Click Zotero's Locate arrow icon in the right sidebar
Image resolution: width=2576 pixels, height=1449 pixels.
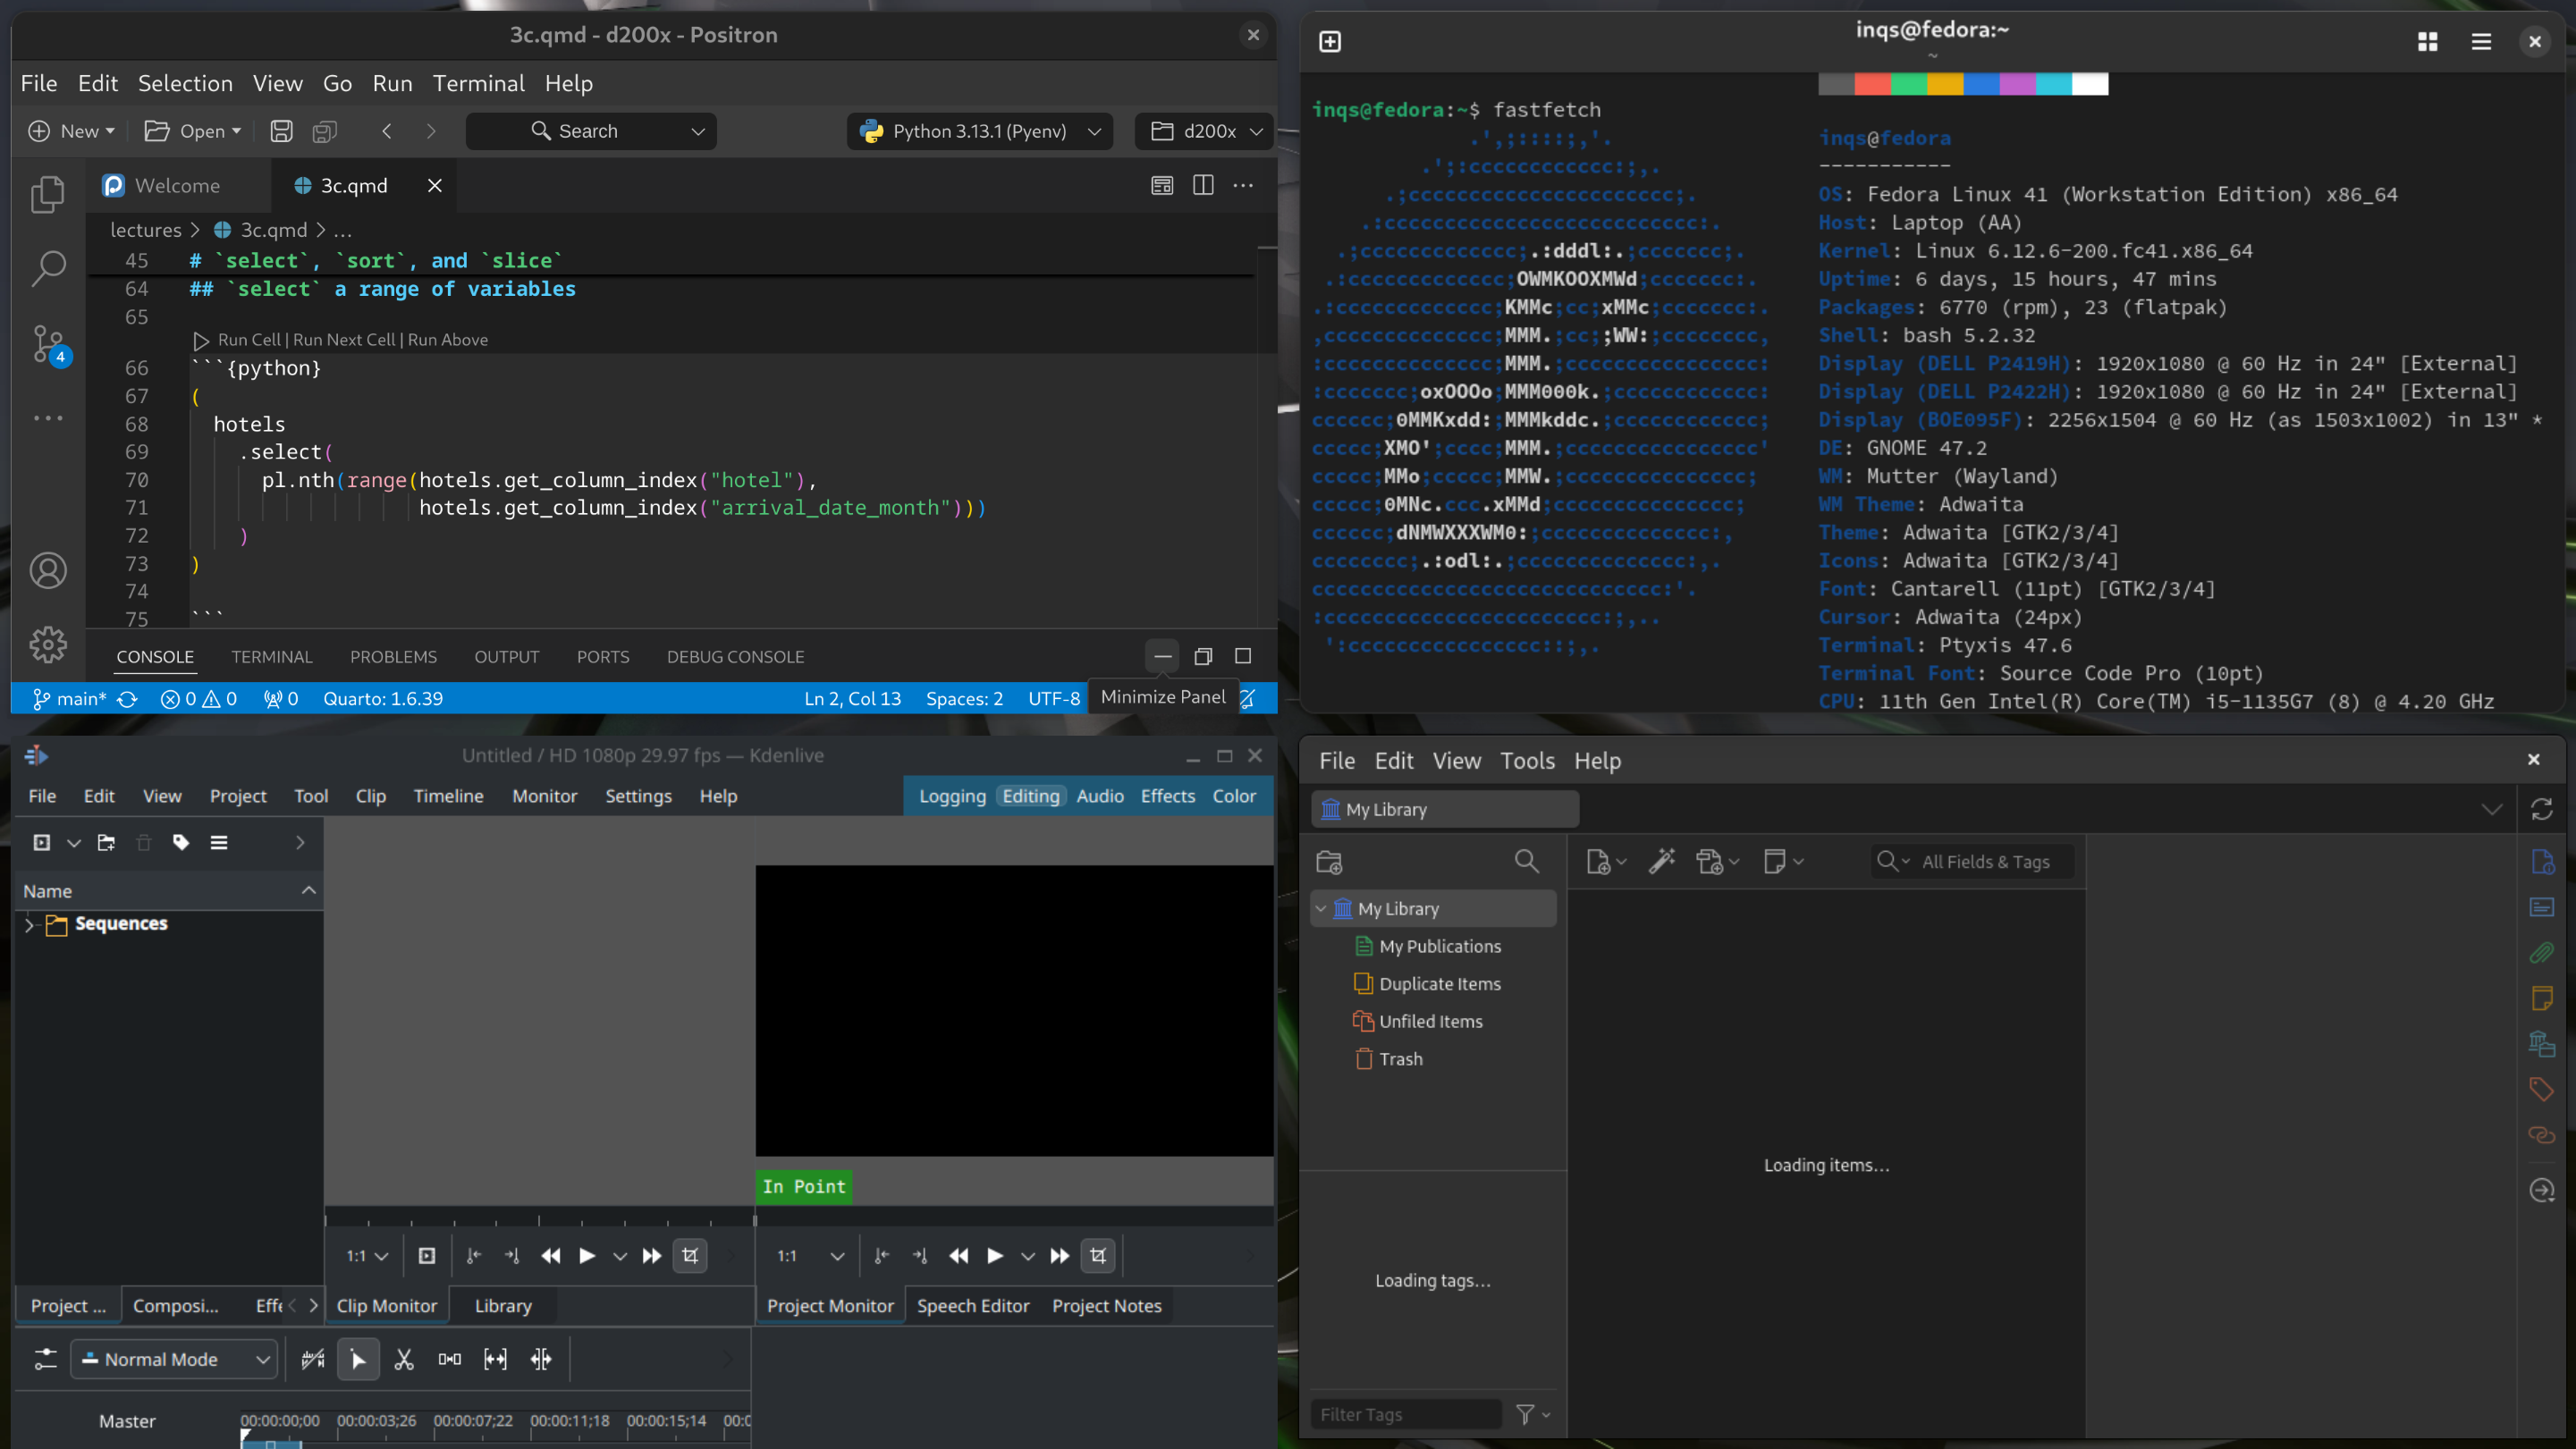pos(2541,1190)
